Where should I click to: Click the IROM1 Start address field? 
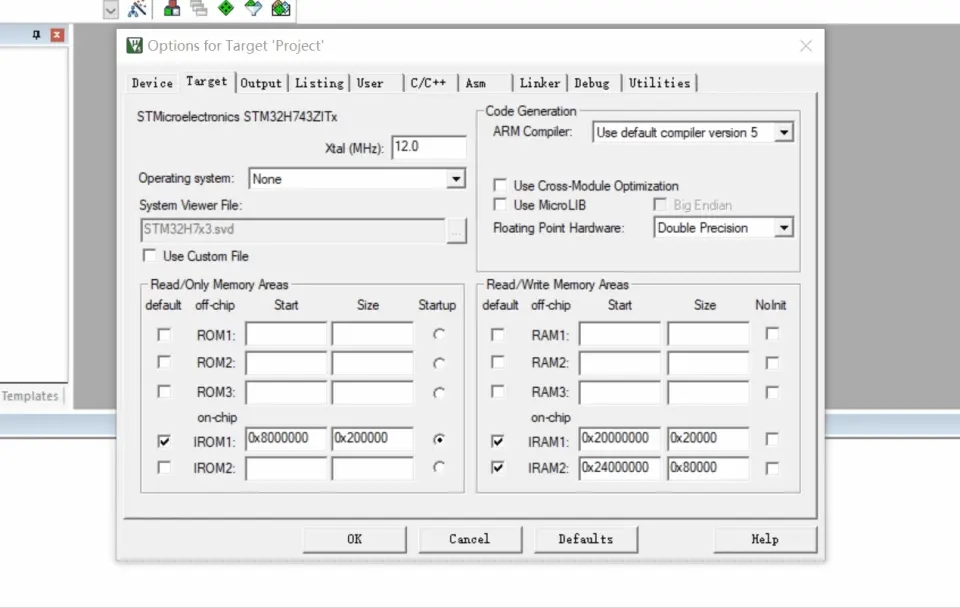286,438
